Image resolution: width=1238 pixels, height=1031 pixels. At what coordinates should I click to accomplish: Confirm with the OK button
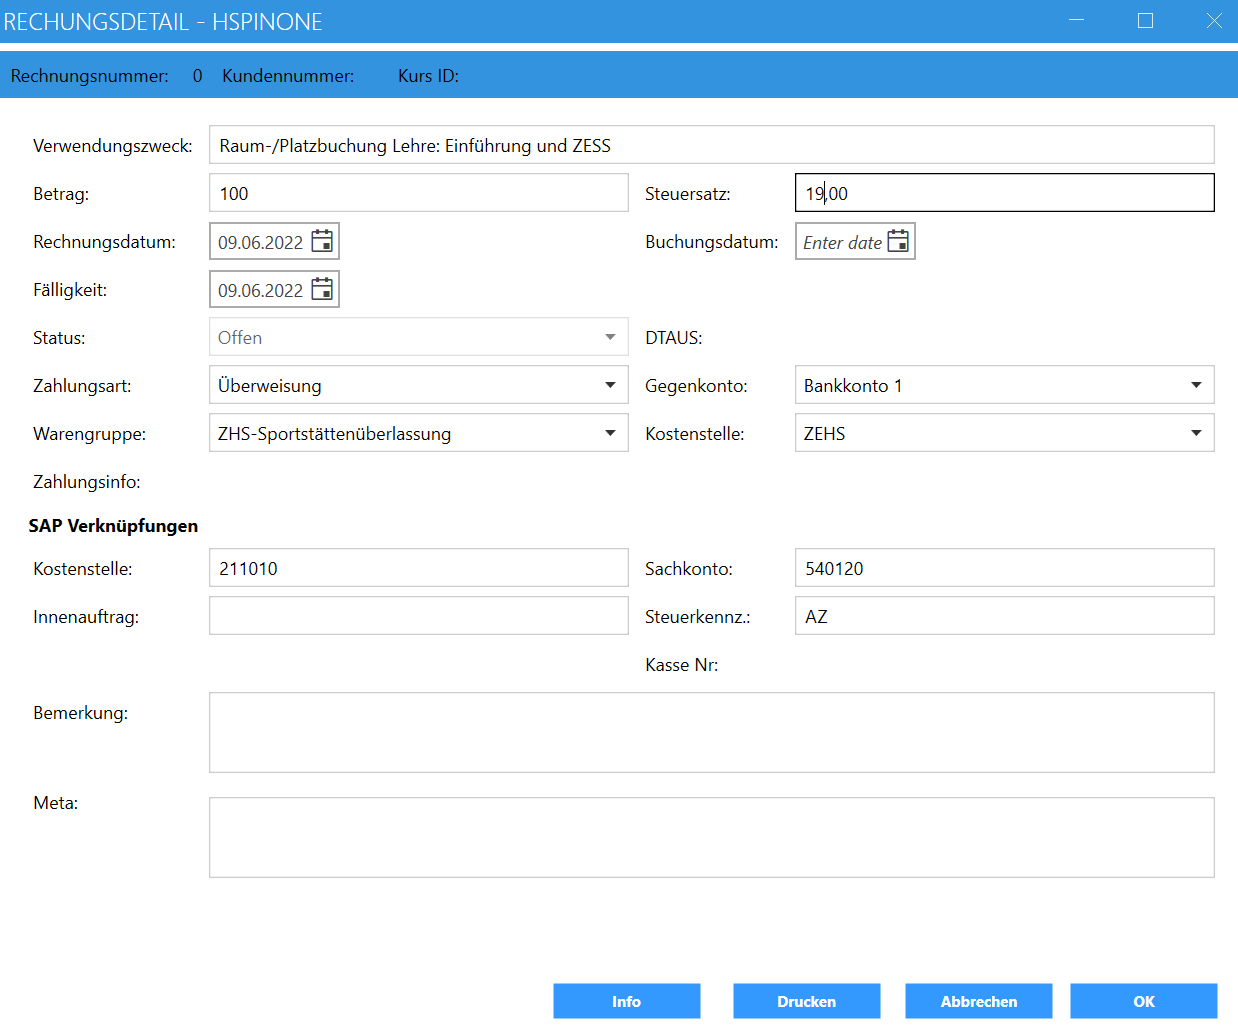[1143, 1001]
